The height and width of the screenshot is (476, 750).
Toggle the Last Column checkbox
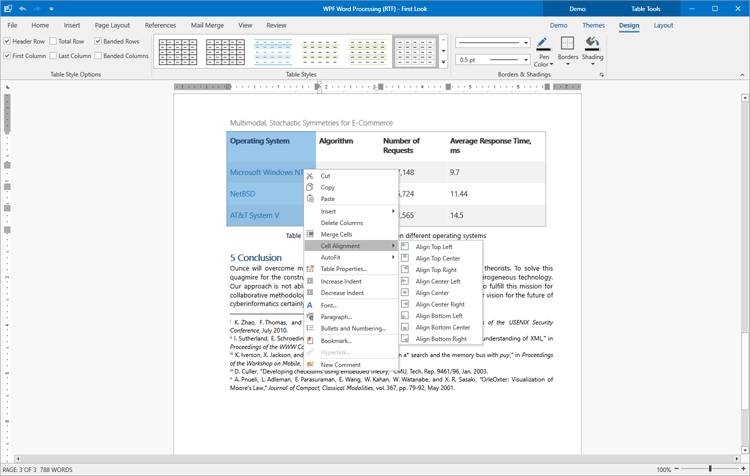53,56
